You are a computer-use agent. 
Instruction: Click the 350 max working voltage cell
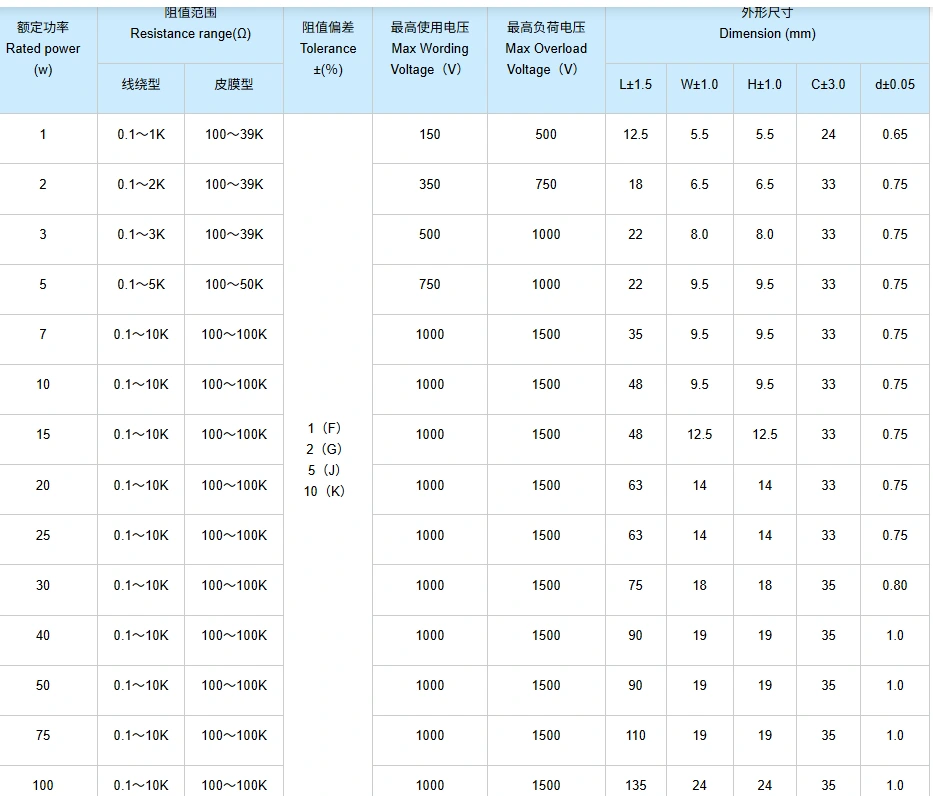point(428,186)
